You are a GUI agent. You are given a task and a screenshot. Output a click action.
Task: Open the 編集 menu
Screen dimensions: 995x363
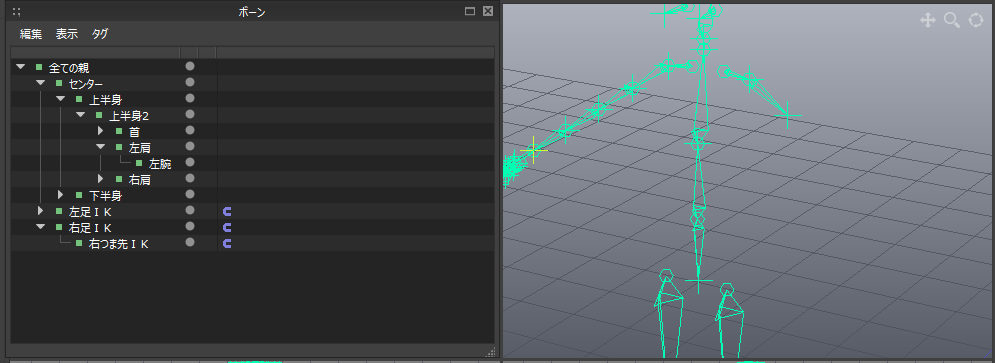pos(31,34)
